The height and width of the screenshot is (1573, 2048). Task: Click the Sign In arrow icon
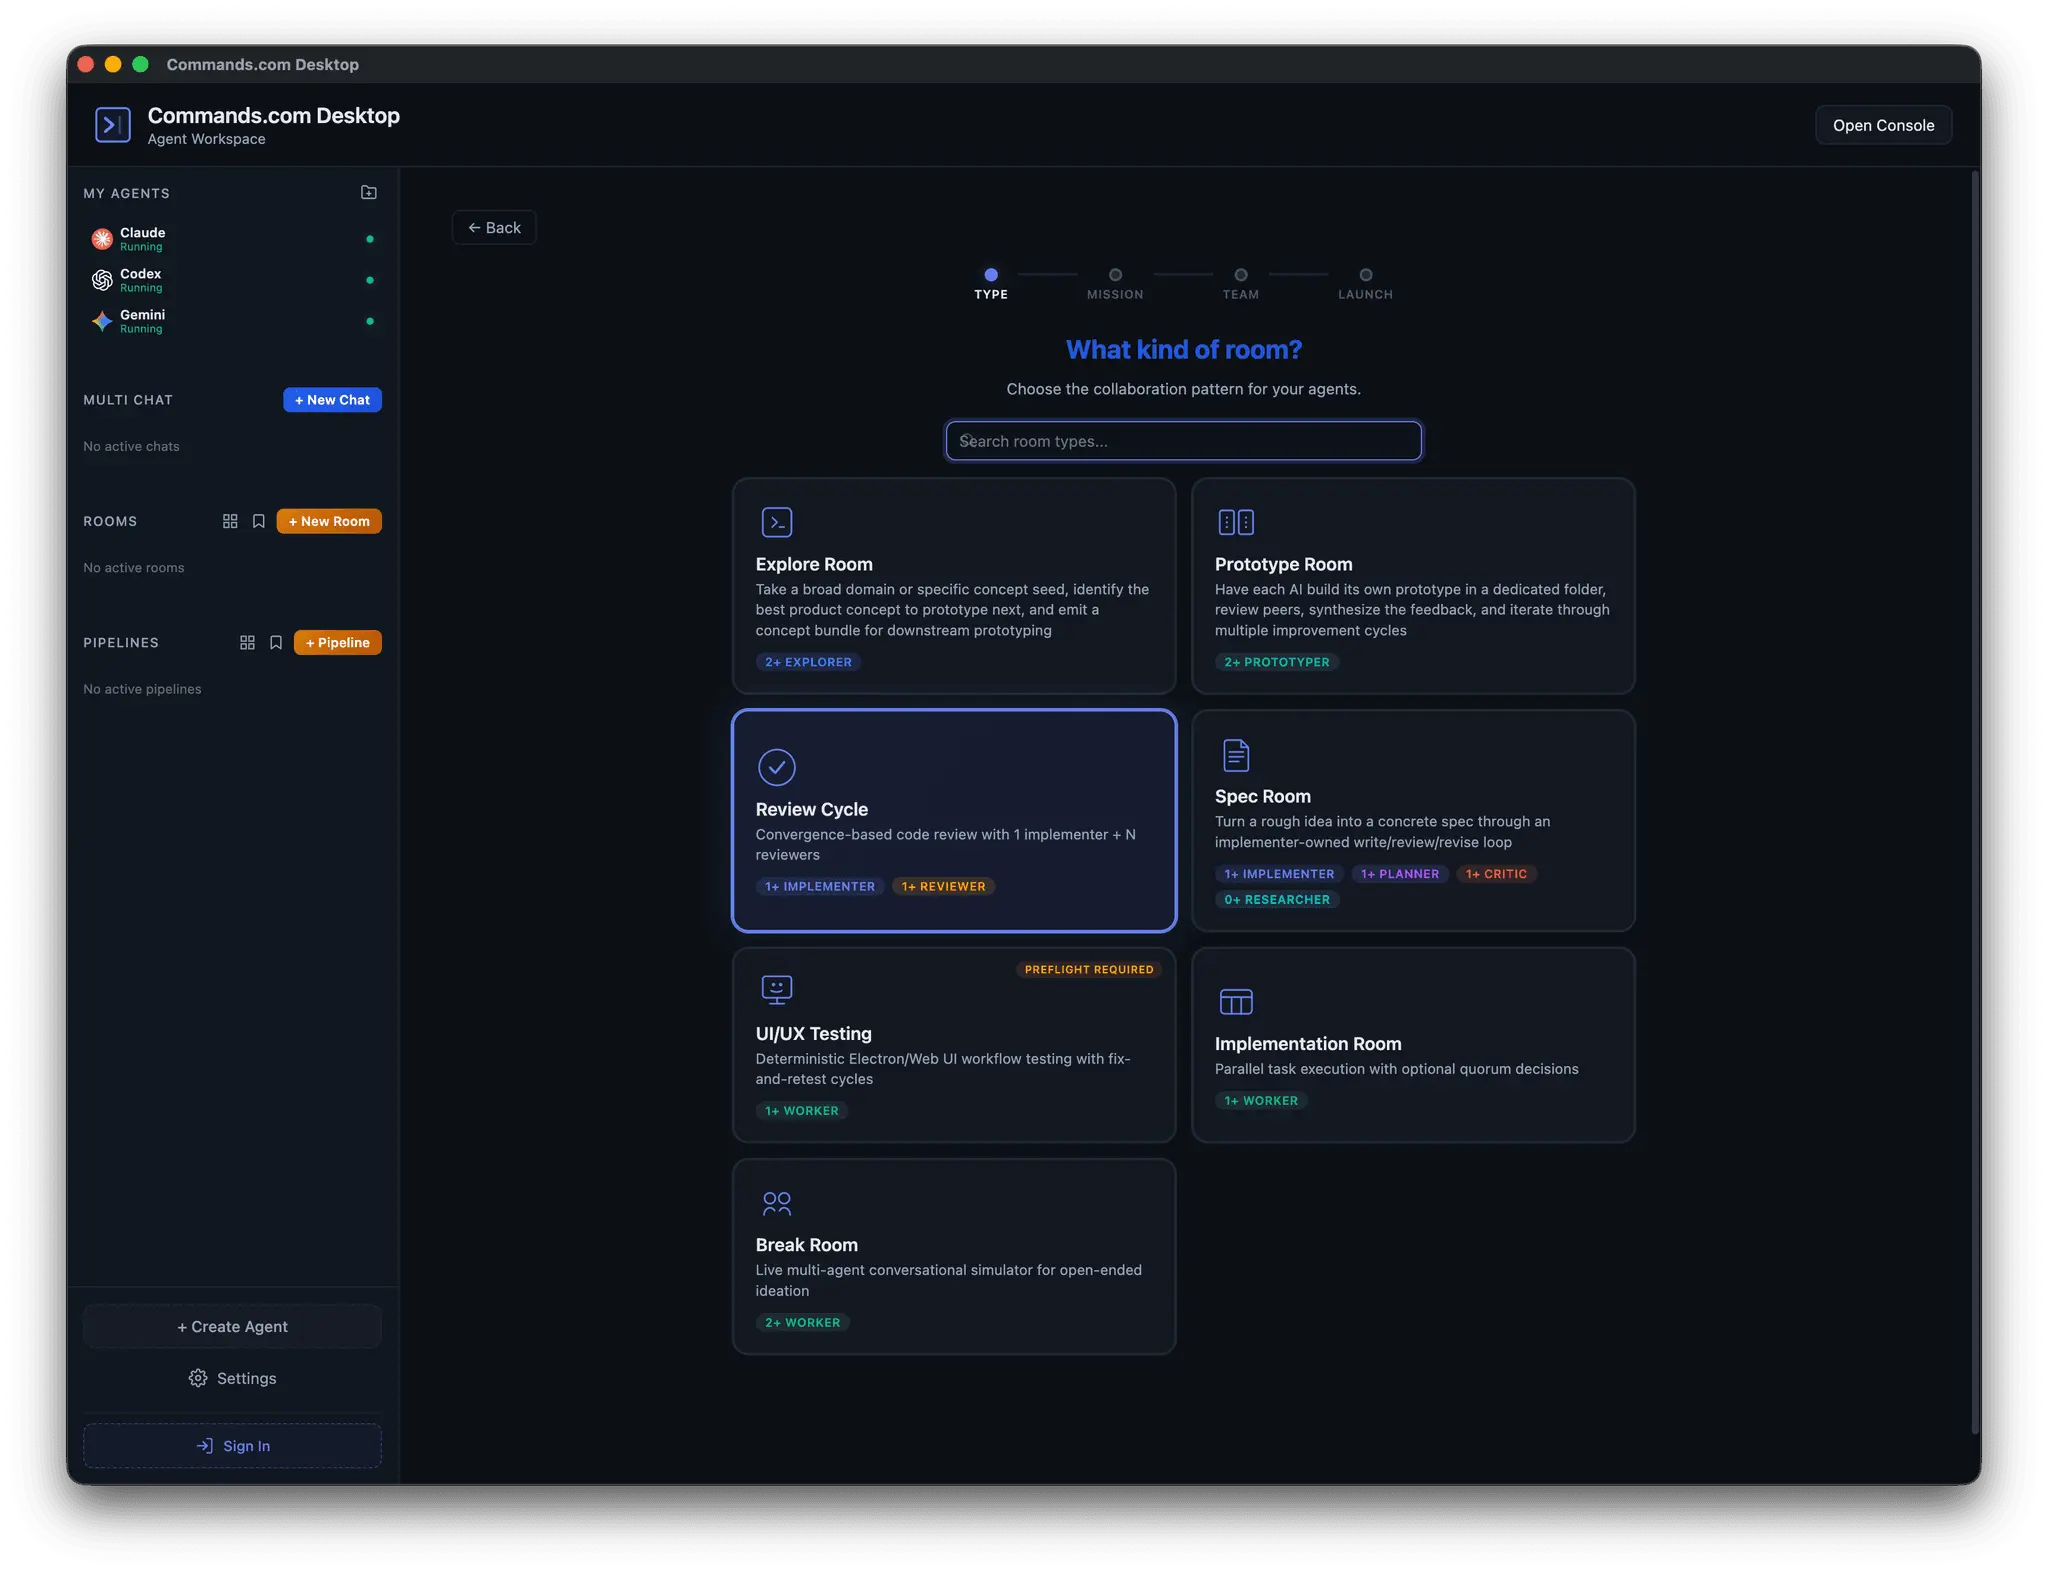pos(205,1446)
